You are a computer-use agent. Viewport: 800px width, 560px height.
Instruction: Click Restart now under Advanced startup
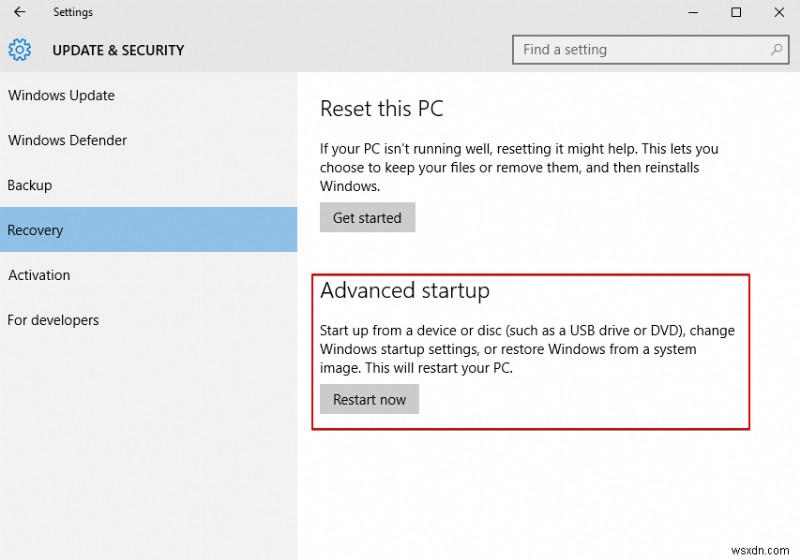click(369, 399)
